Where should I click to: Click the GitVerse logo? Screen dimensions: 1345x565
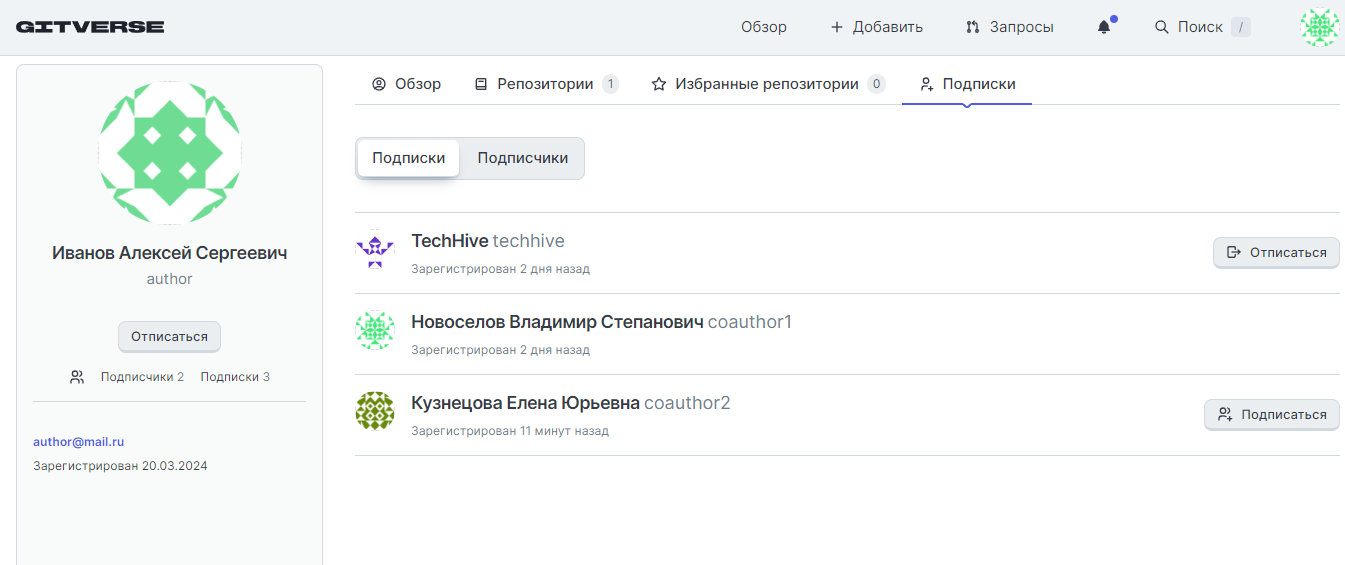click(x=90, y=27)
